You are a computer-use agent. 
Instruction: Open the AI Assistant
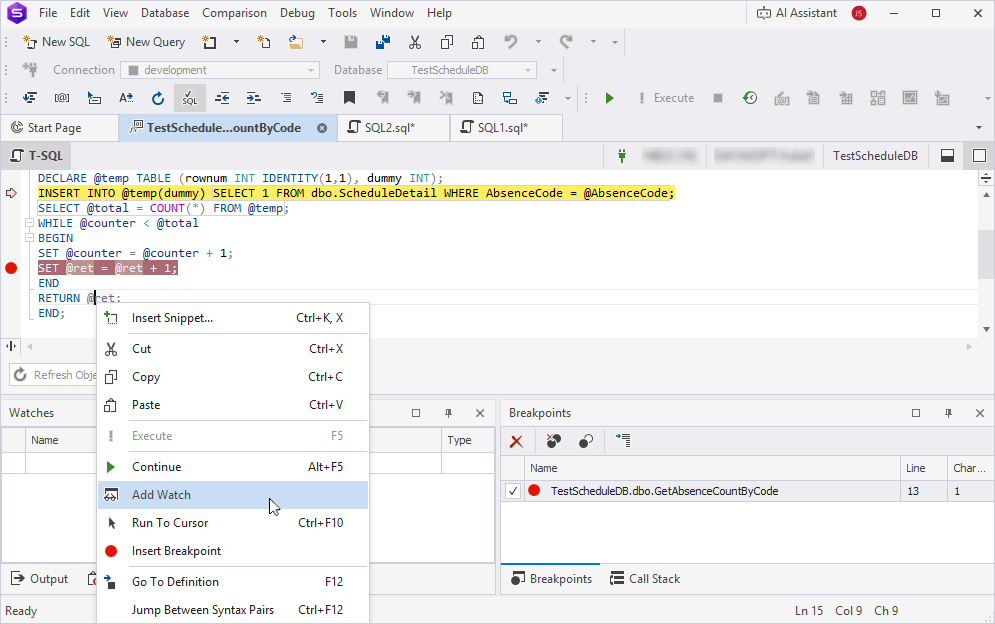click(x=796, y=13)
